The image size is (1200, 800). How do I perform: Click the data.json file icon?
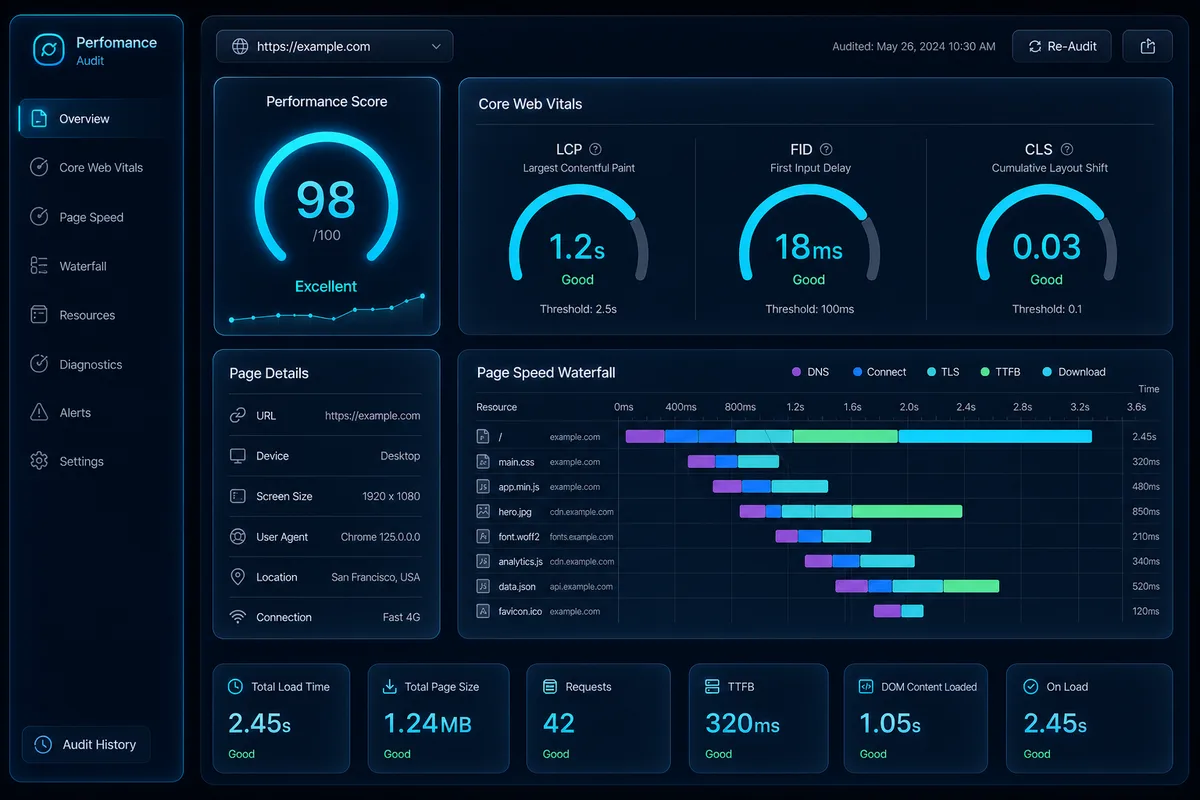coord(483,586)
